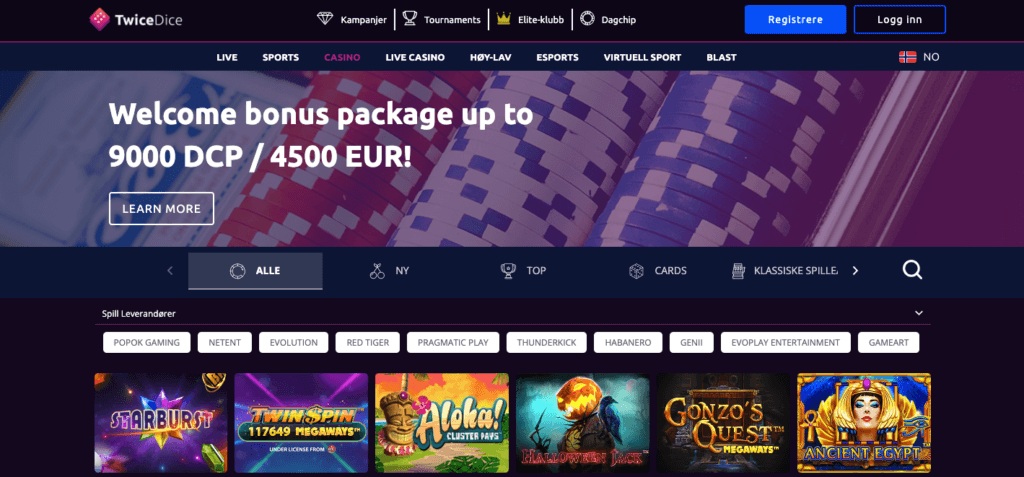
Task: Open Tournaments trophy icon
Action: [409, 19]
